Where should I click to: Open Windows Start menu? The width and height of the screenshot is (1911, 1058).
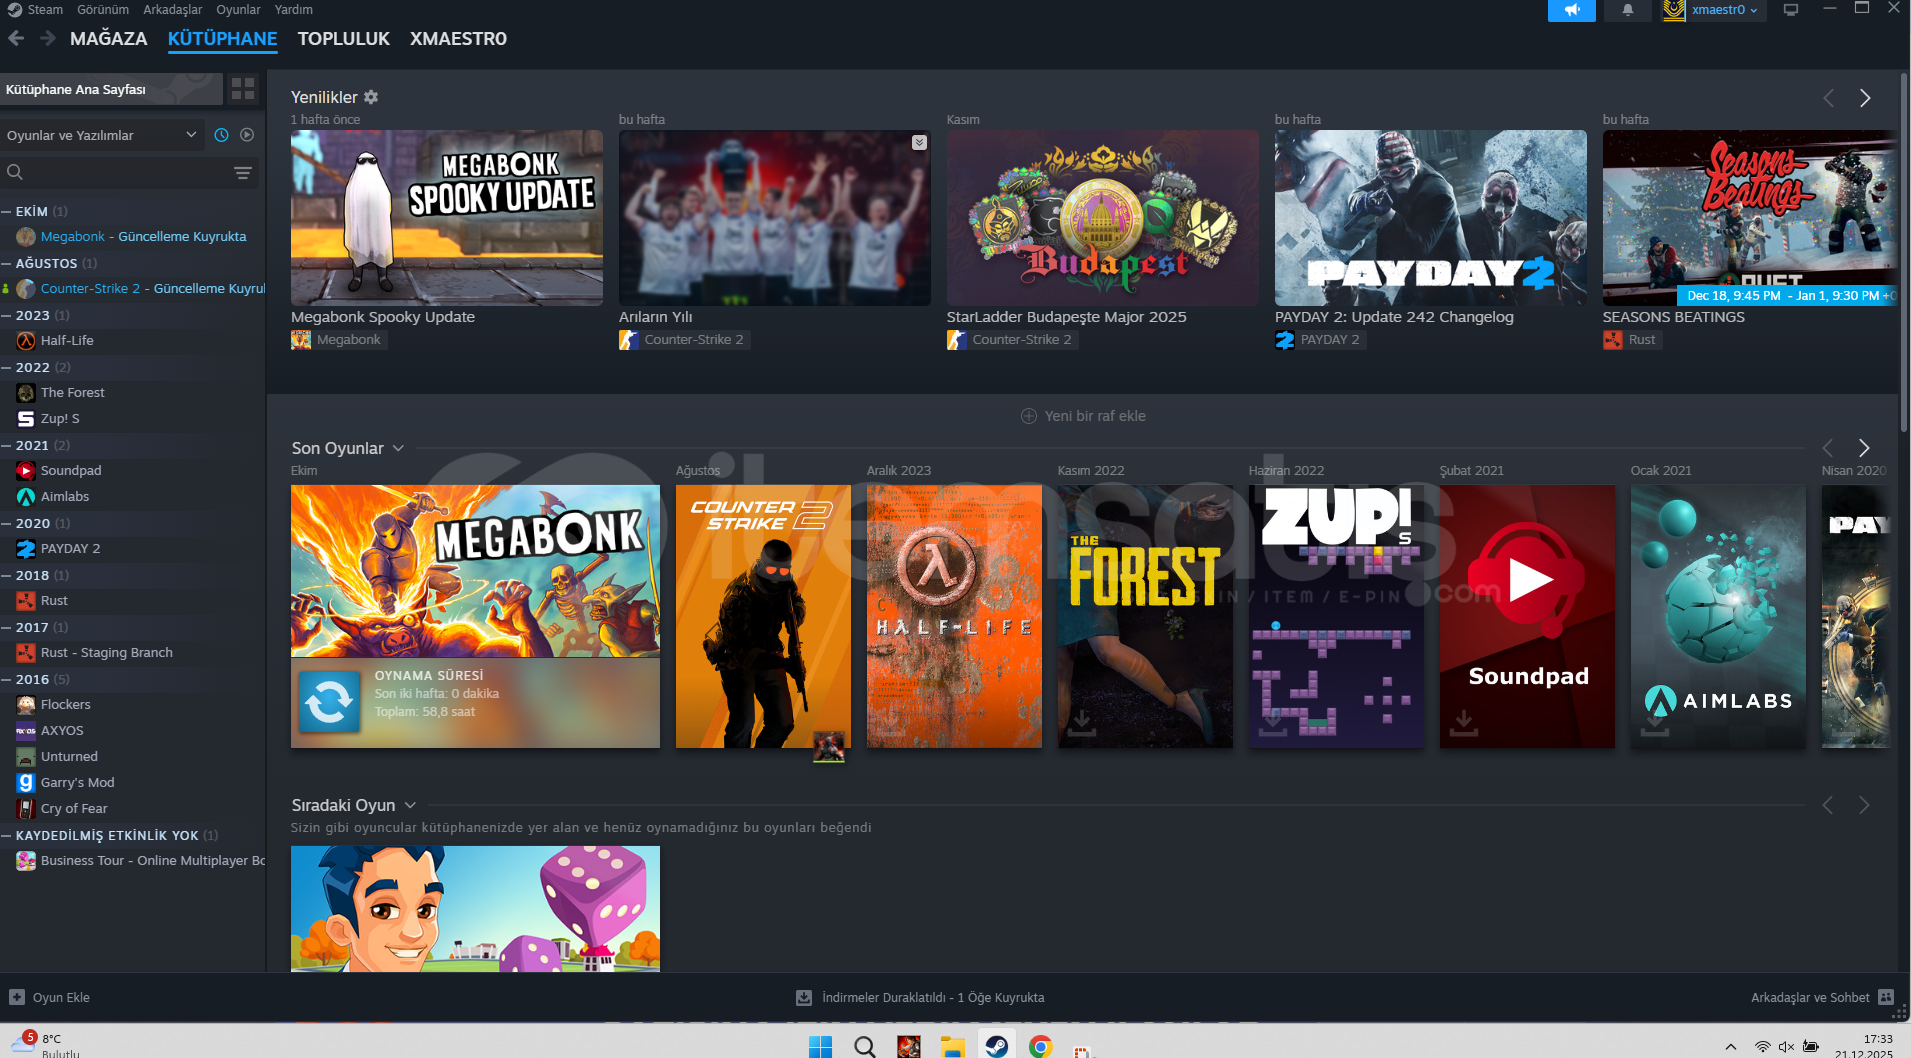(x=820, y=1046)
